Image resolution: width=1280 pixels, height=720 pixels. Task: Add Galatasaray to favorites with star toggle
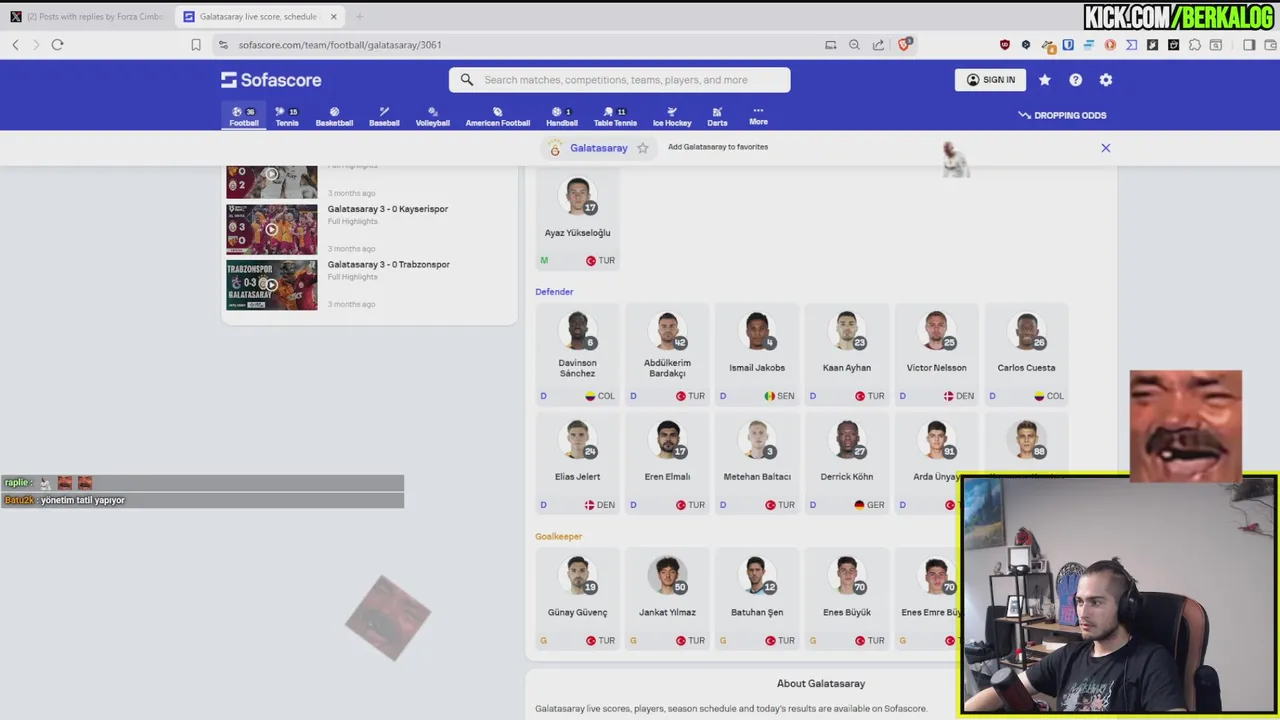point(643,148)
